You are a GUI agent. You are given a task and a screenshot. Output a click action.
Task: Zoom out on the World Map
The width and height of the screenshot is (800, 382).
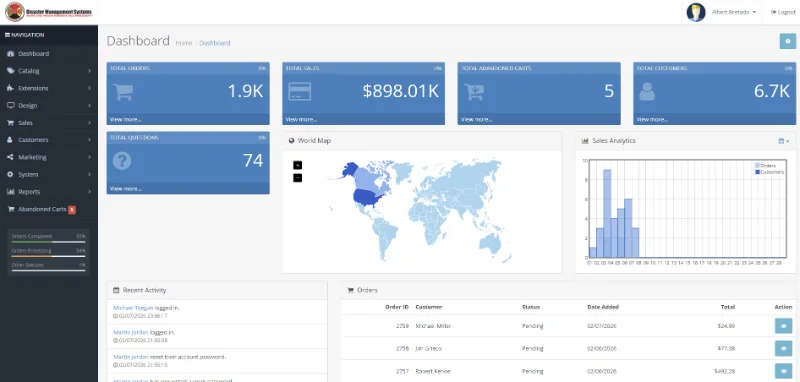coord(297,178)
